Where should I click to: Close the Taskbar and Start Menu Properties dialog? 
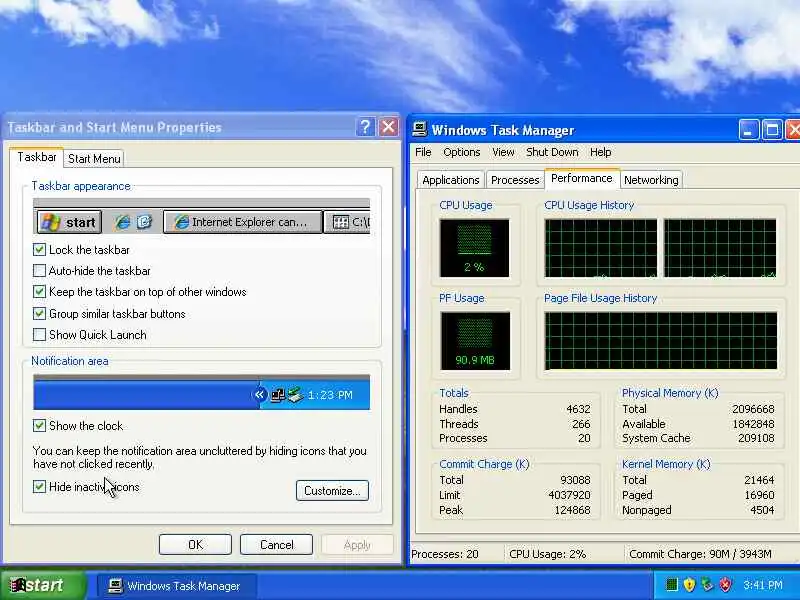tap(388, 127)
